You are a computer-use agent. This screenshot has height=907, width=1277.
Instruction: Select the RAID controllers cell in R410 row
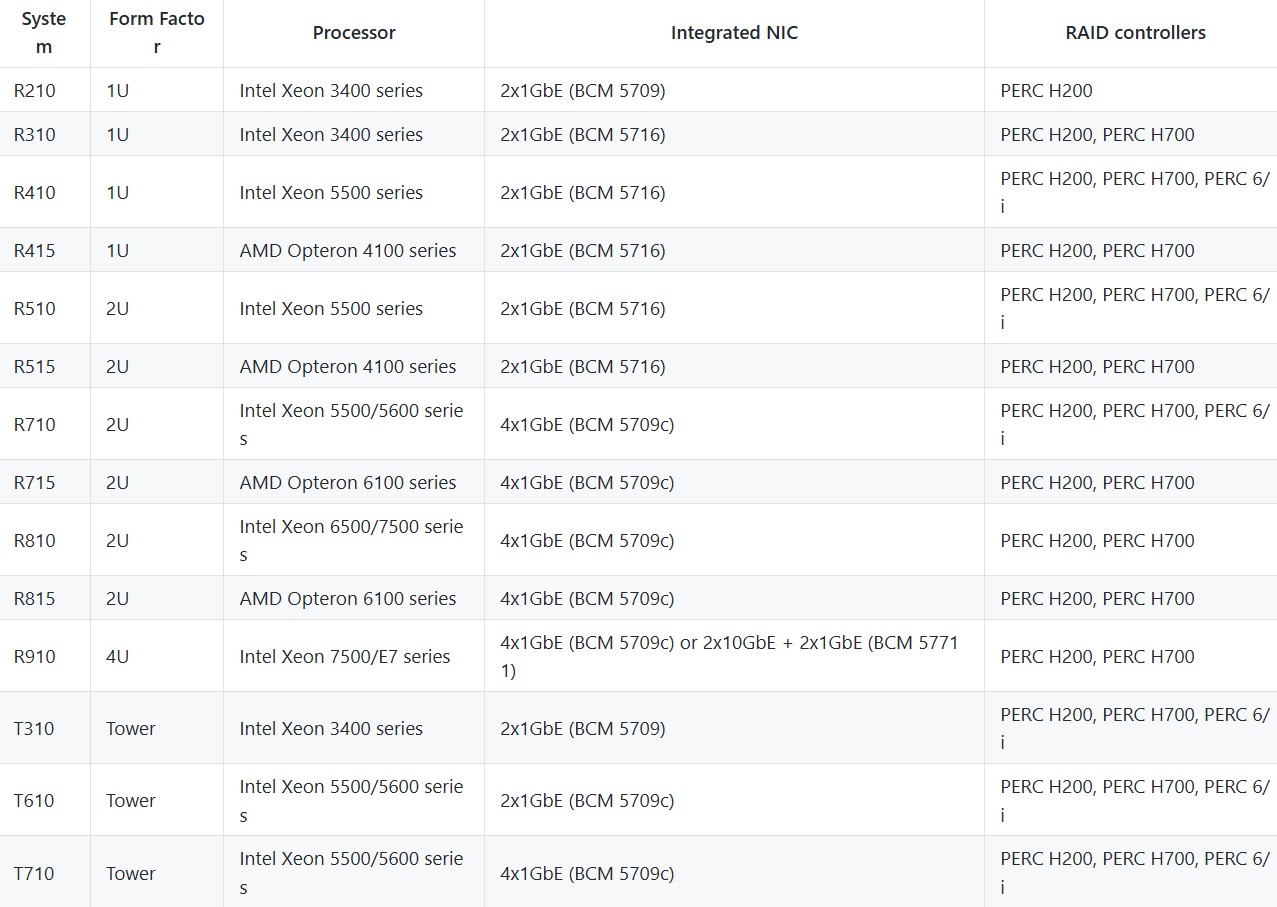[x=1131, y=192]
